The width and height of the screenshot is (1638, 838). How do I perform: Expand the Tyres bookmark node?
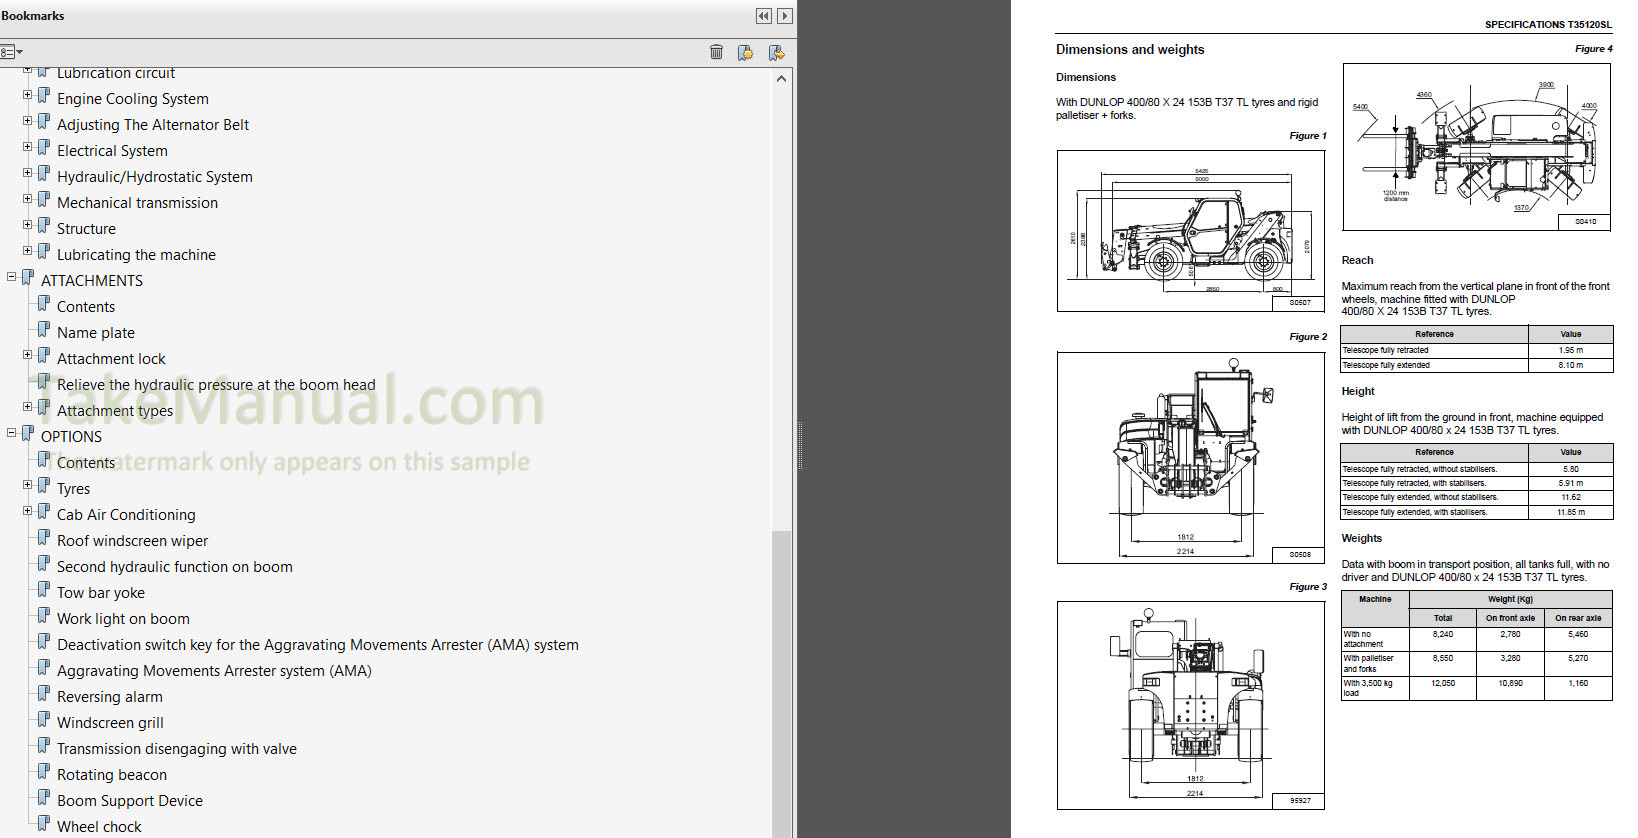[x=28, y=485]
